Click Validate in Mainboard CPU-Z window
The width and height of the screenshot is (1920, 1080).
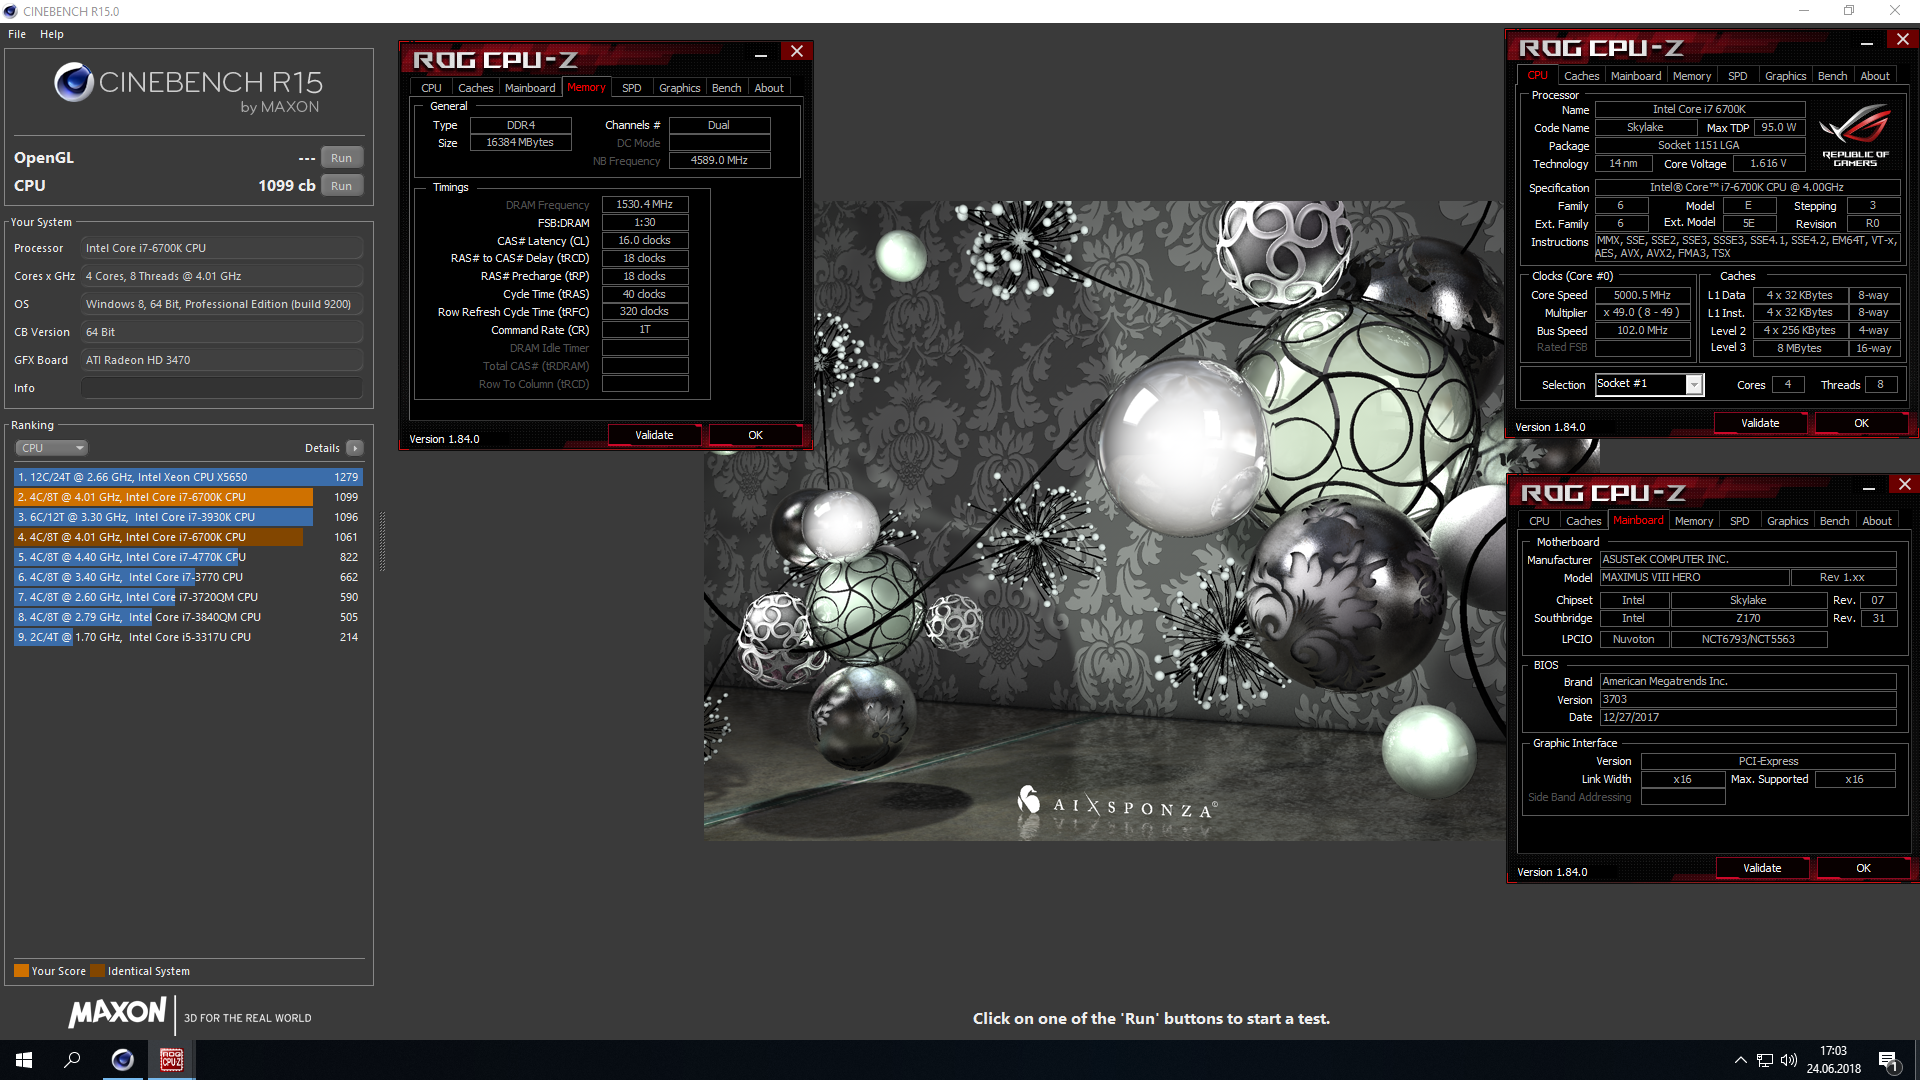coord(1762,868)
